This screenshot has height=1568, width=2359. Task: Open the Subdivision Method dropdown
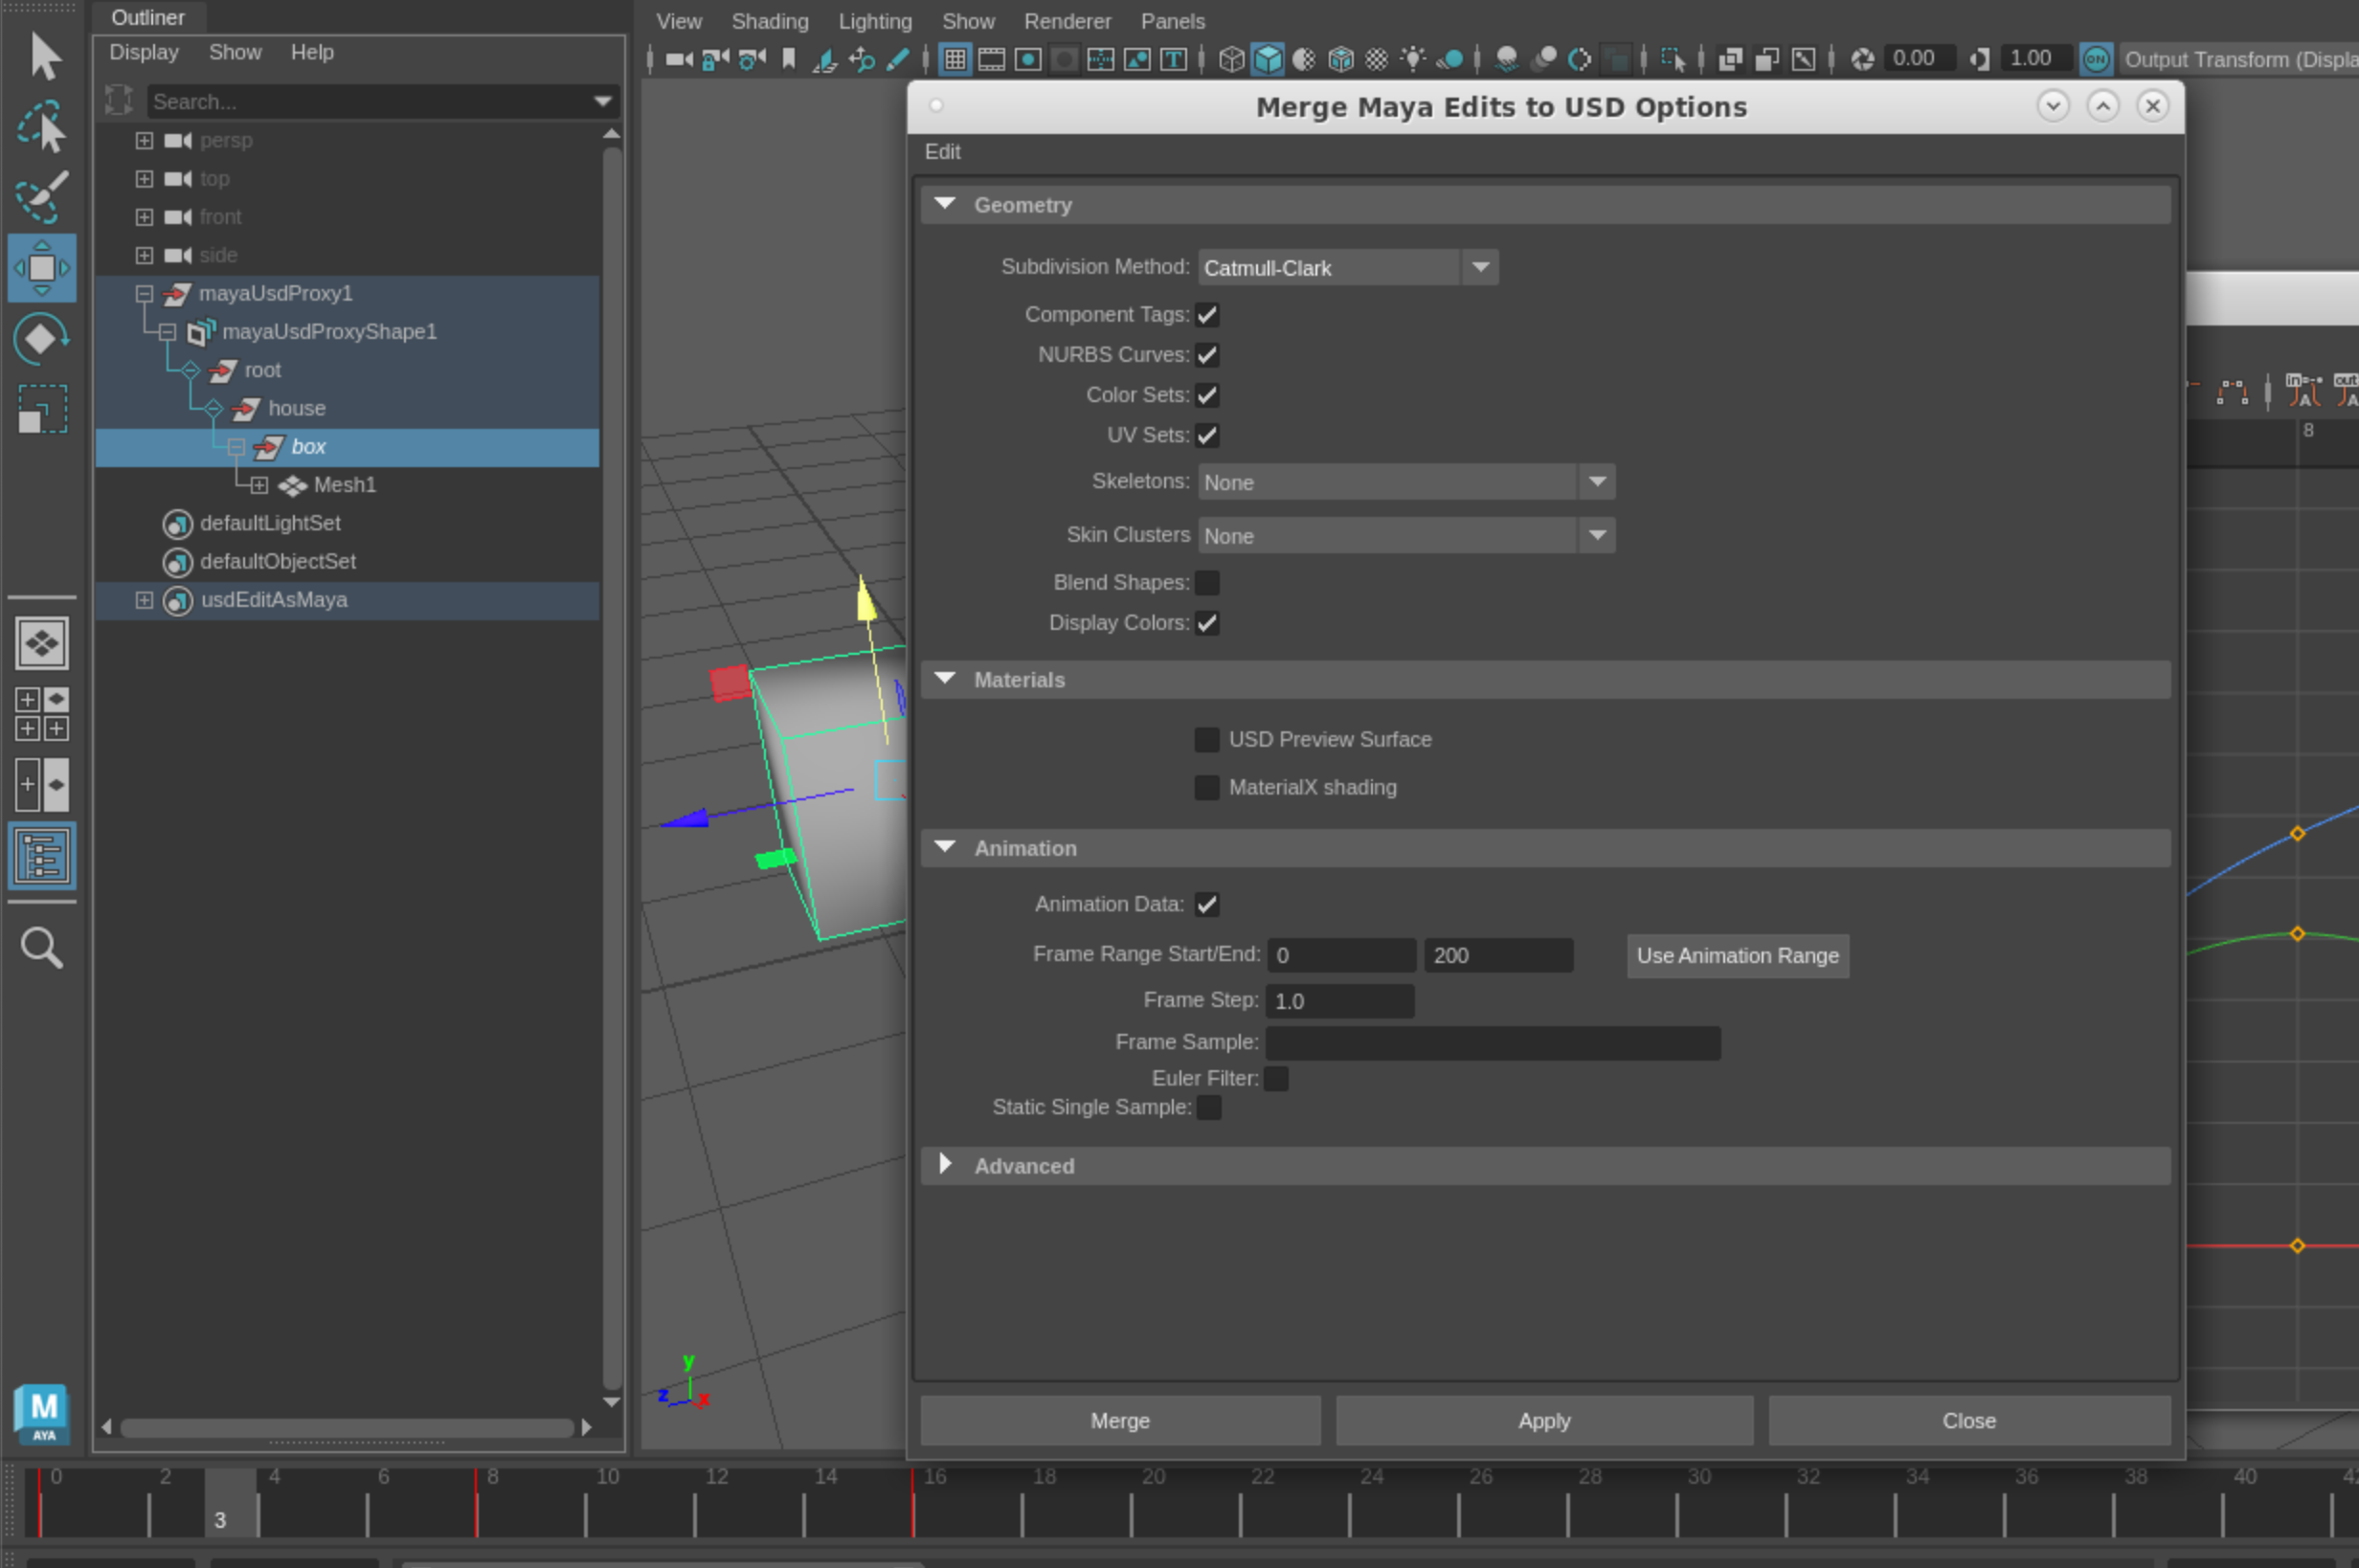[1481, 267]
